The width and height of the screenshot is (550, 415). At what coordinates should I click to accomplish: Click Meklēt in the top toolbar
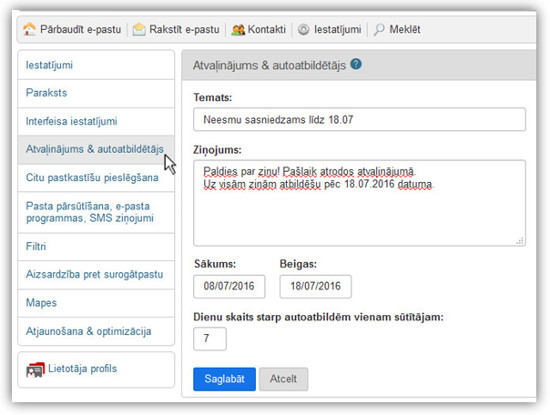[x=405, y=29]
